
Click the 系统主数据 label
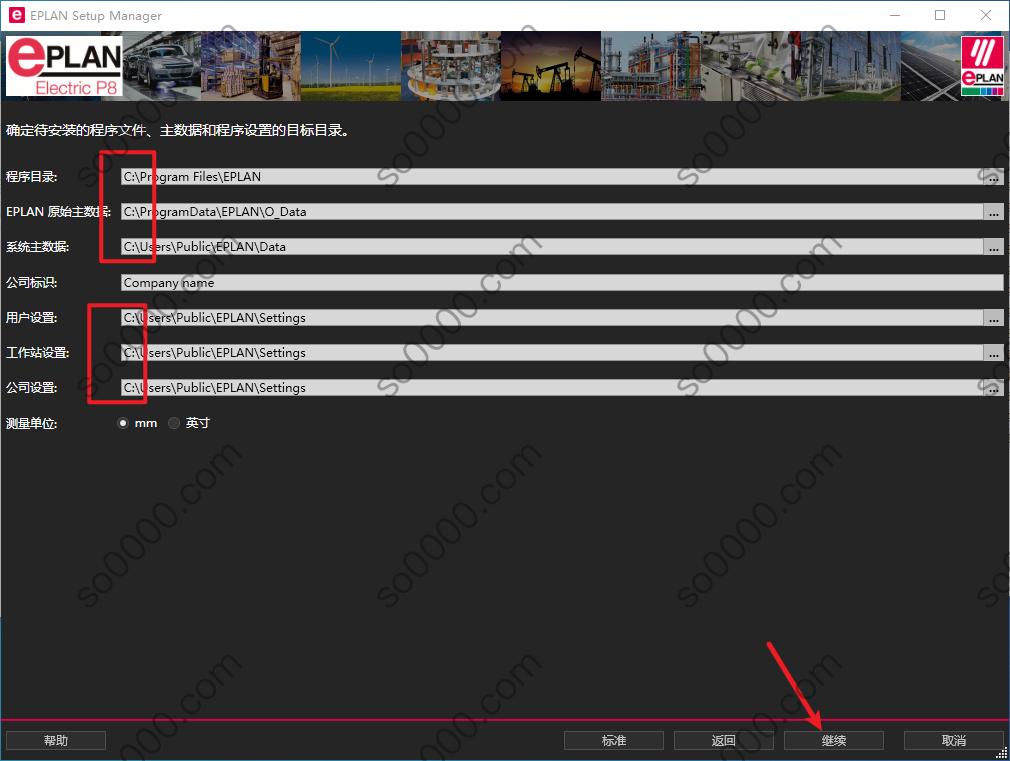(x=37, y=247)
